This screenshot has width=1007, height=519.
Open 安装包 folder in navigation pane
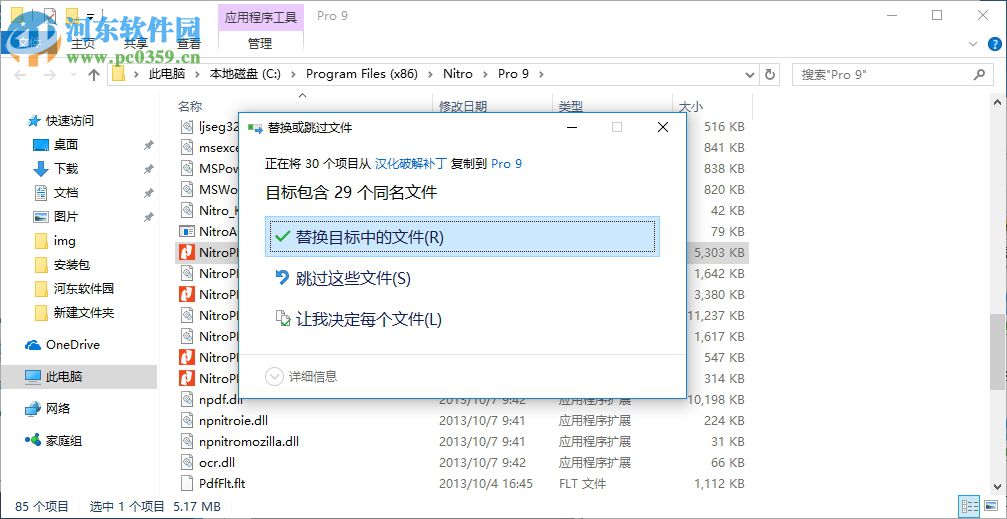tap(72, 265)
